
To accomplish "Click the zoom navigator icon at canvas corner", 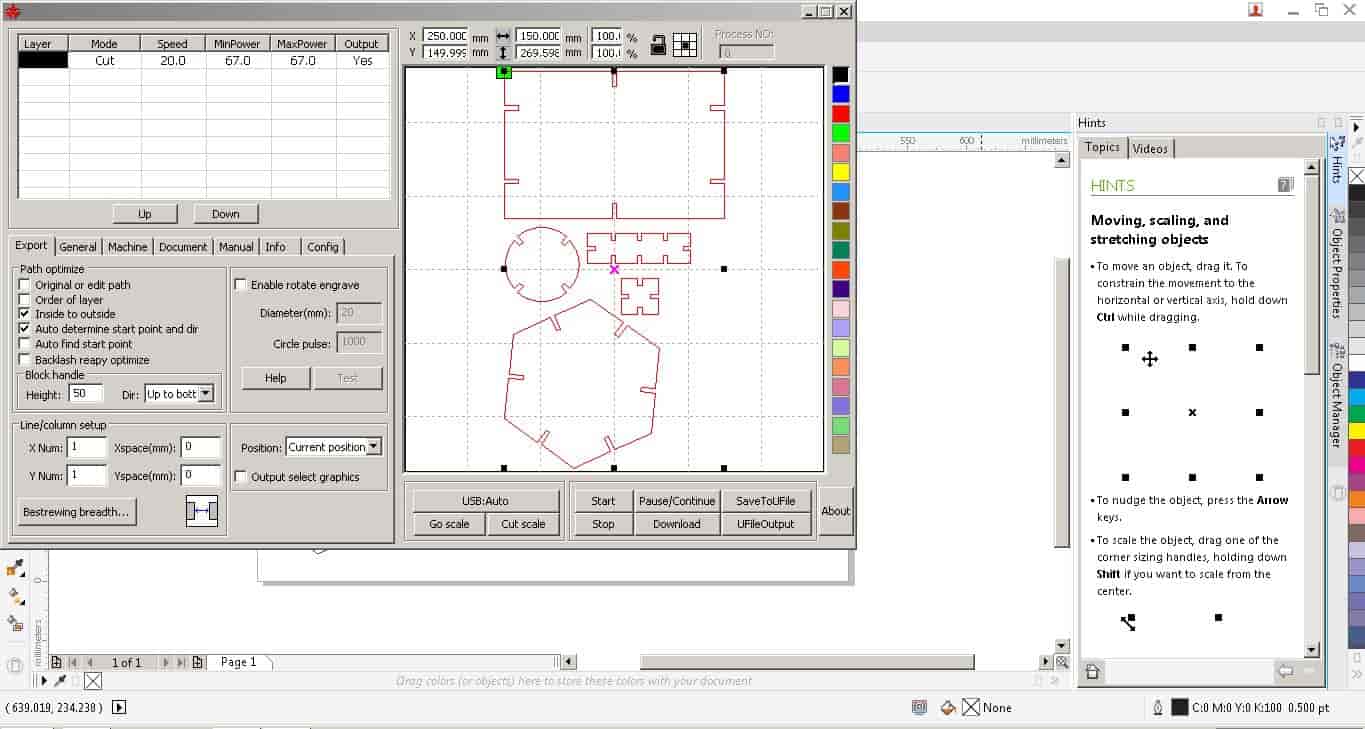I will click(x=1061, y=662).
